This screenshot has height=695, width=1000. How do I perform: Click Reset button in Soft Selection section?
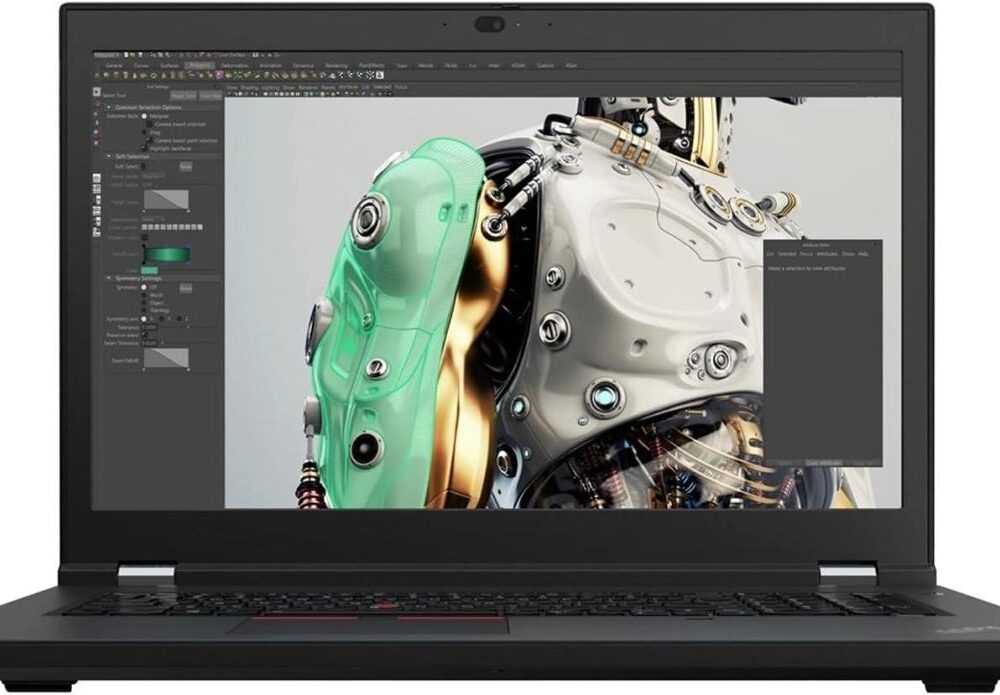186,166
